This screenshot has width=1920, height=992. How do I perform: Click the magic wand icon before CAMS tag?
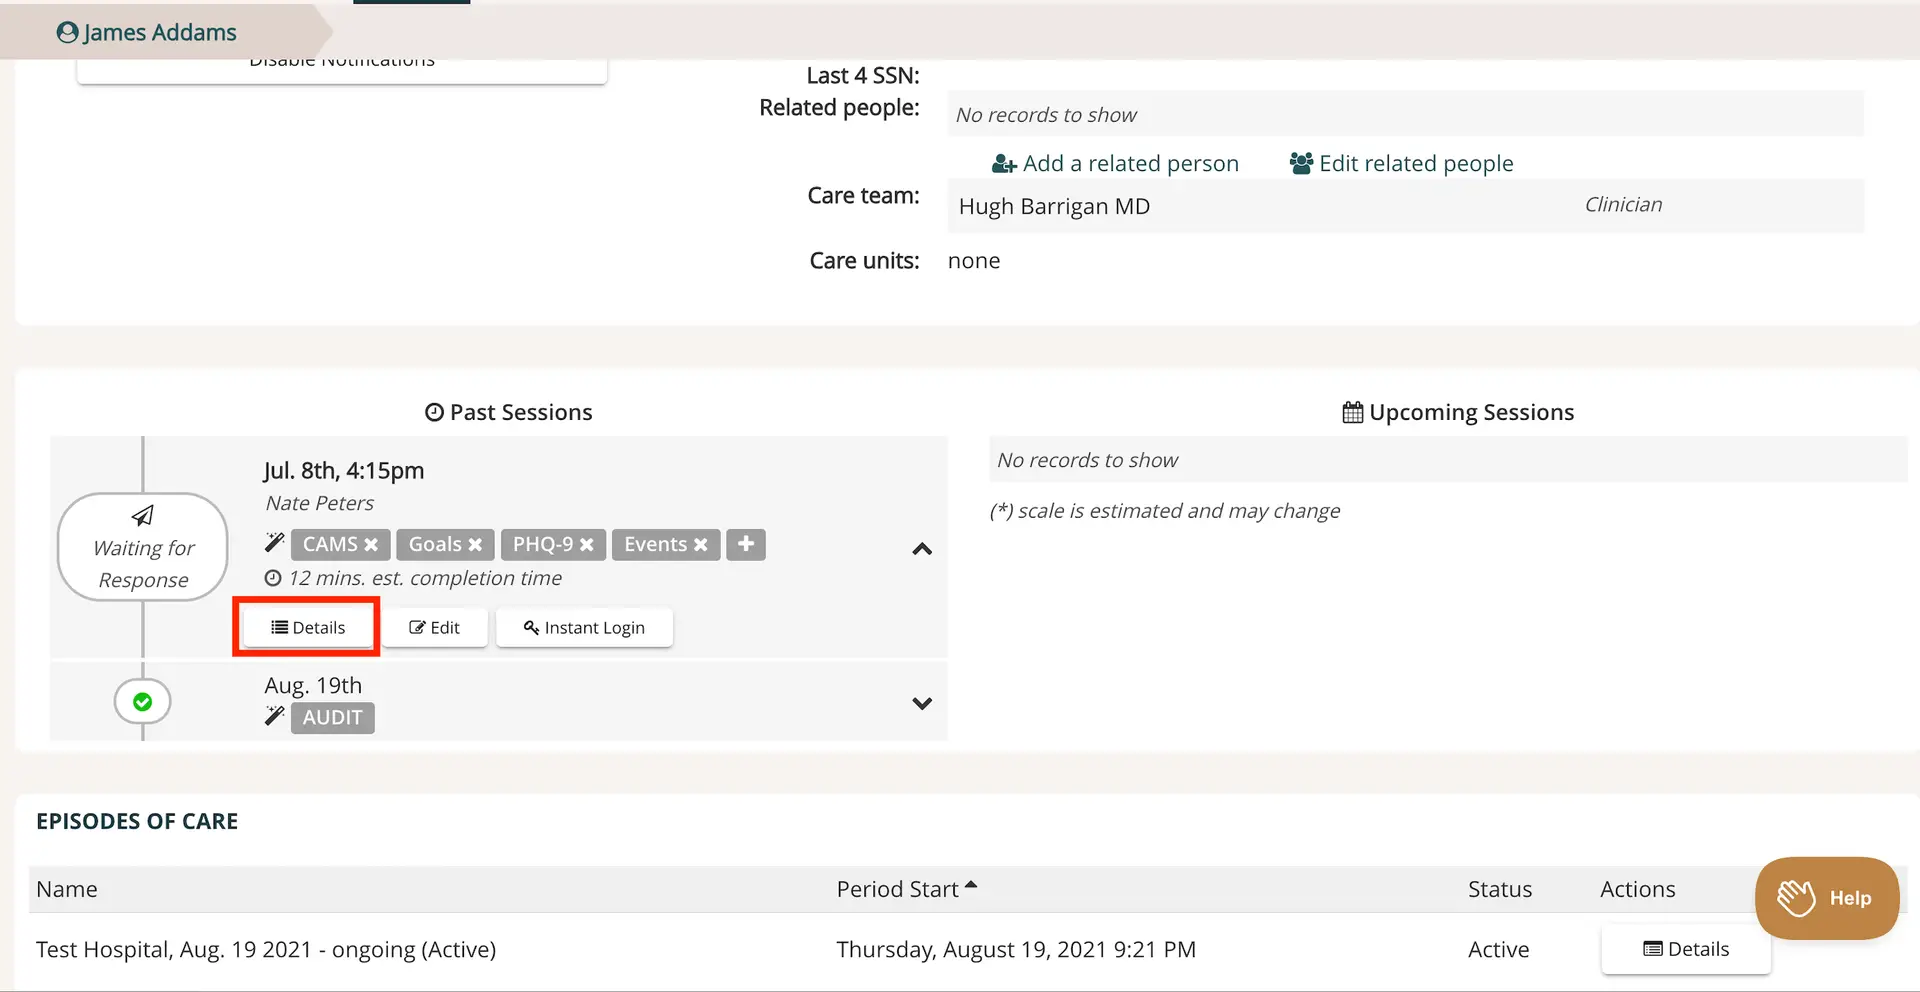point(274,543)
